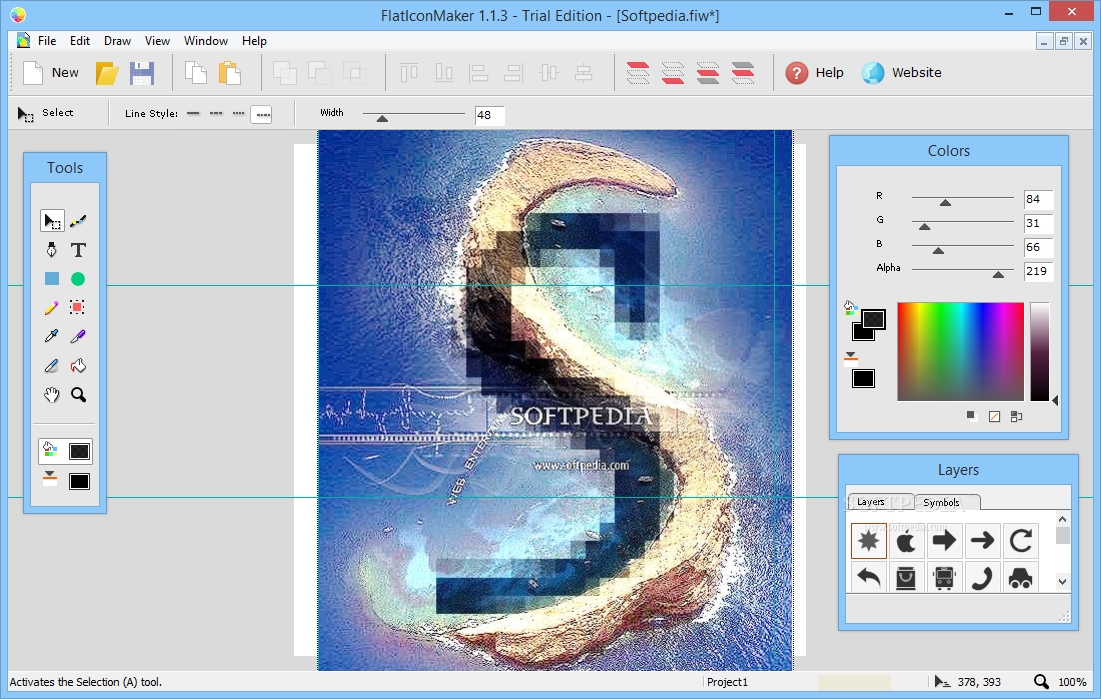Activate the red marquee selection tool
The width and height of the screenshot is (1101, 699).
coord(77,307)
